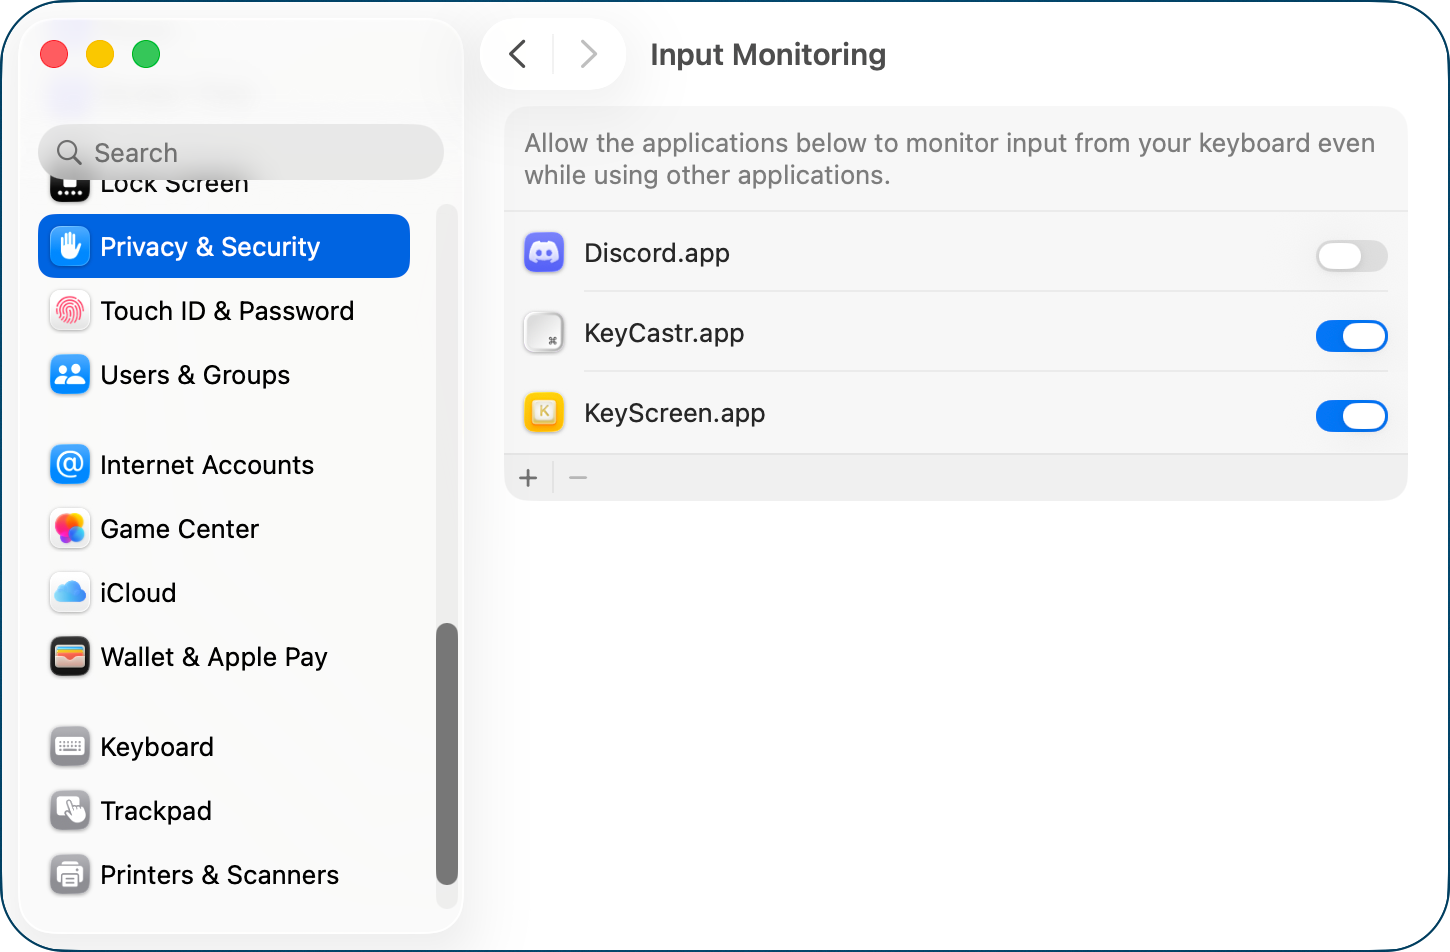This screenshot has height=952, width=1450.
Task: Click the Search field in sidebar
Action: (241, 152)
